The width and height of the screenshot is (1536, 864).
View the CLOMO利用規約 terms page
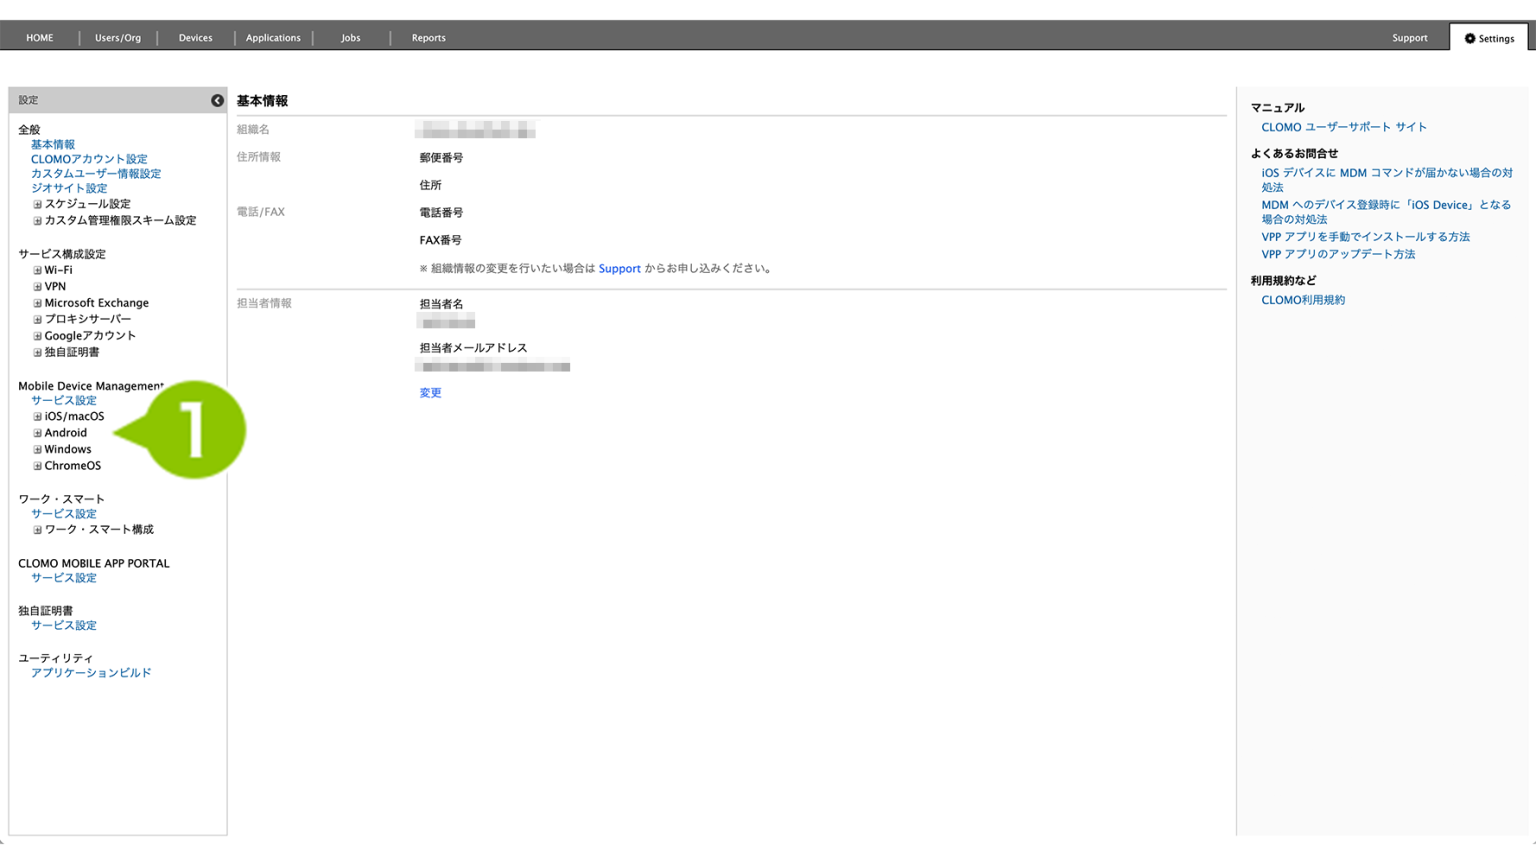click(1305, 299)
